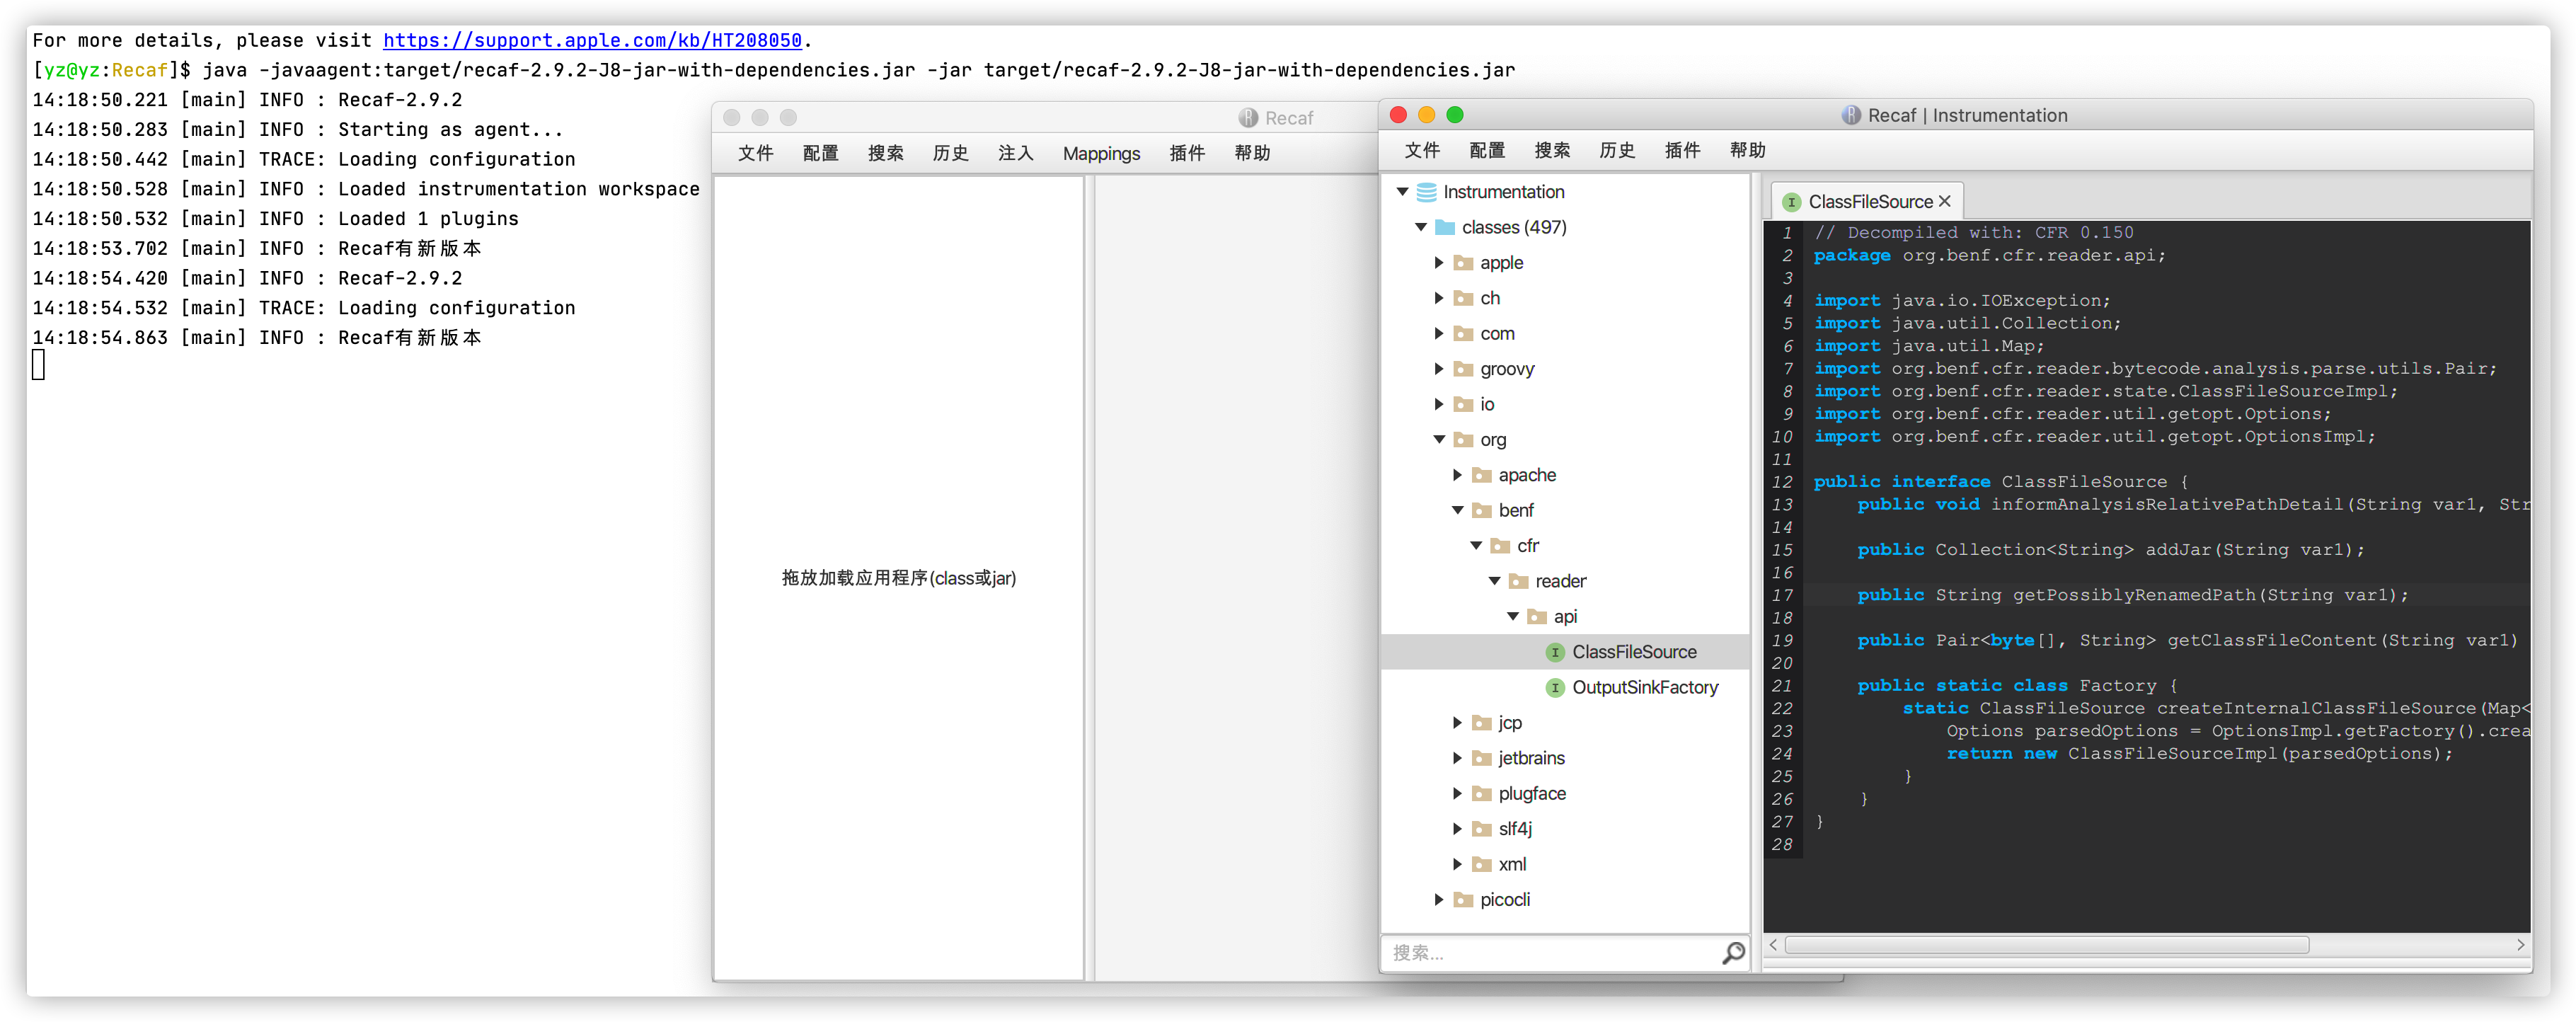The width and height of the screenshot is (2576, 1022).
Task: Click the benf folder icon in the tree
Action: click(1481, 510)
